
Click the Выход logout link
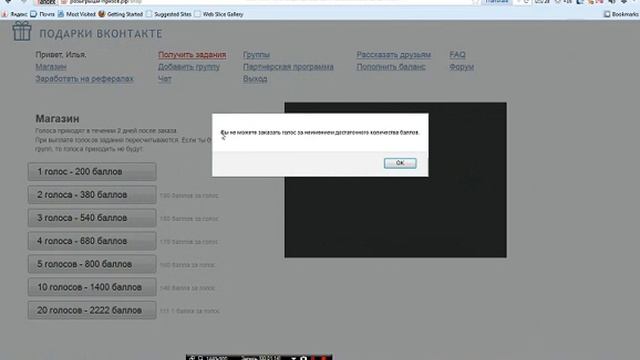tap(255, 79)
